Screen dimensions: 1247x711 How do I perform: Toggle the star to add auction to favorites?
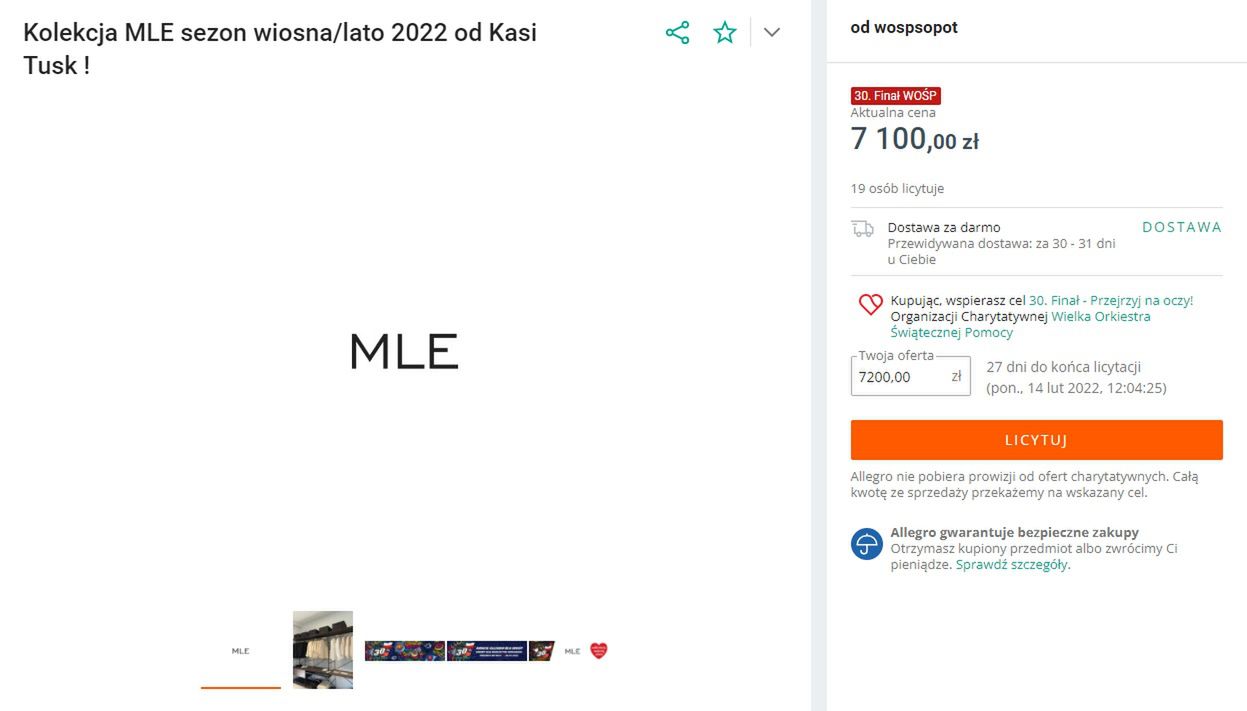tap(724, 31)
